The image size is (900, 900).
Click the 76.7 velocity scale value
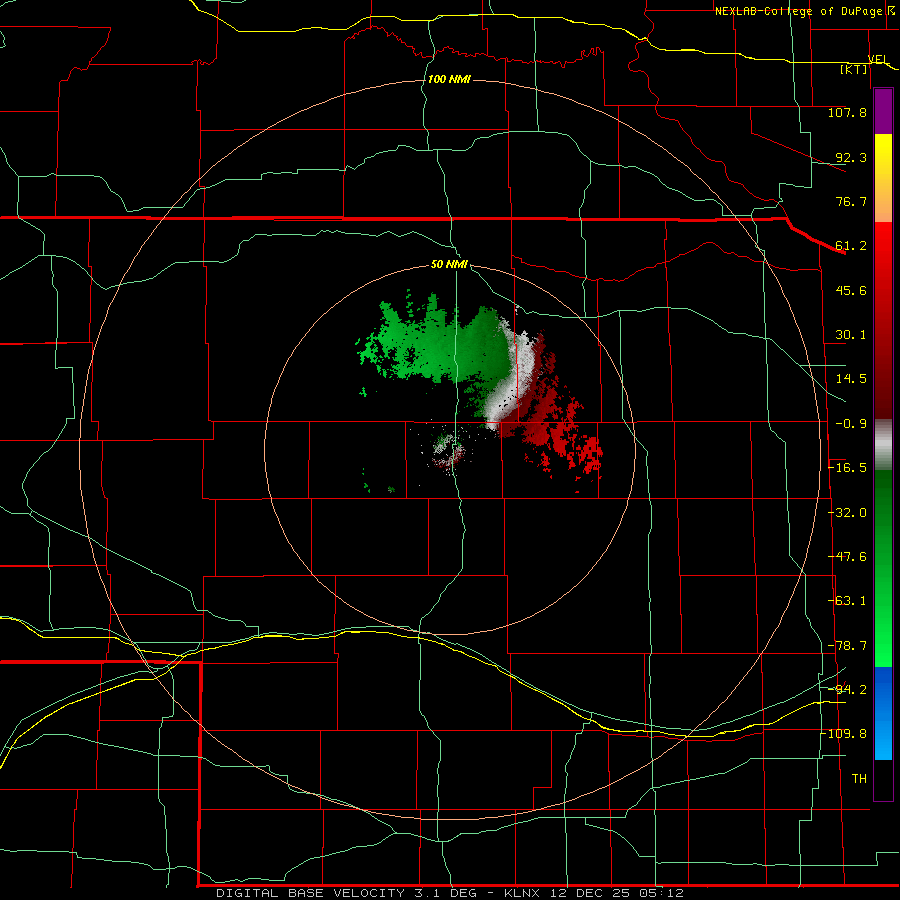coord(851,201)
